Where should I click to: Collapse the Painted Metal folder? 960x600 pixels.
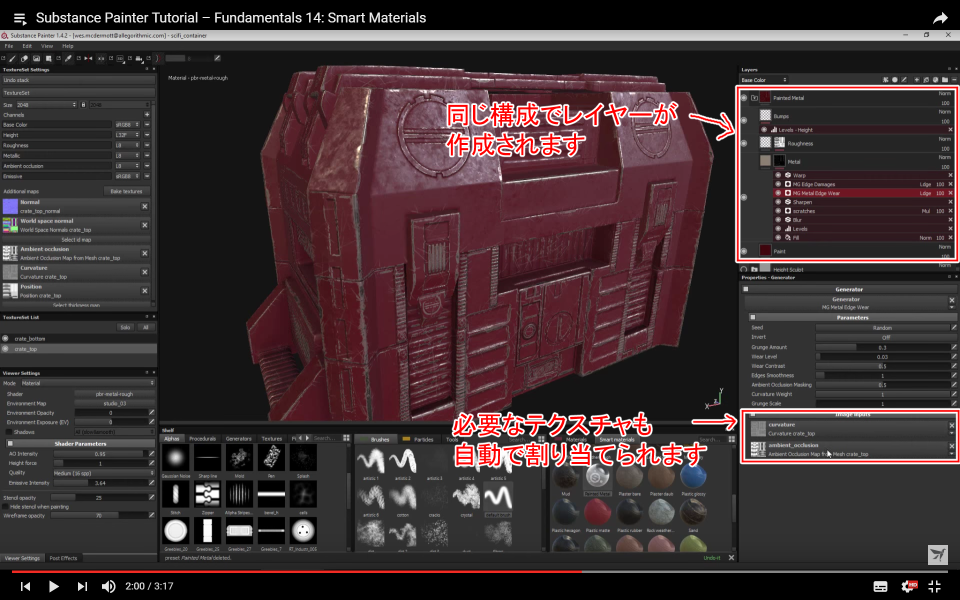pyautogui.click(x=754, y=98)
